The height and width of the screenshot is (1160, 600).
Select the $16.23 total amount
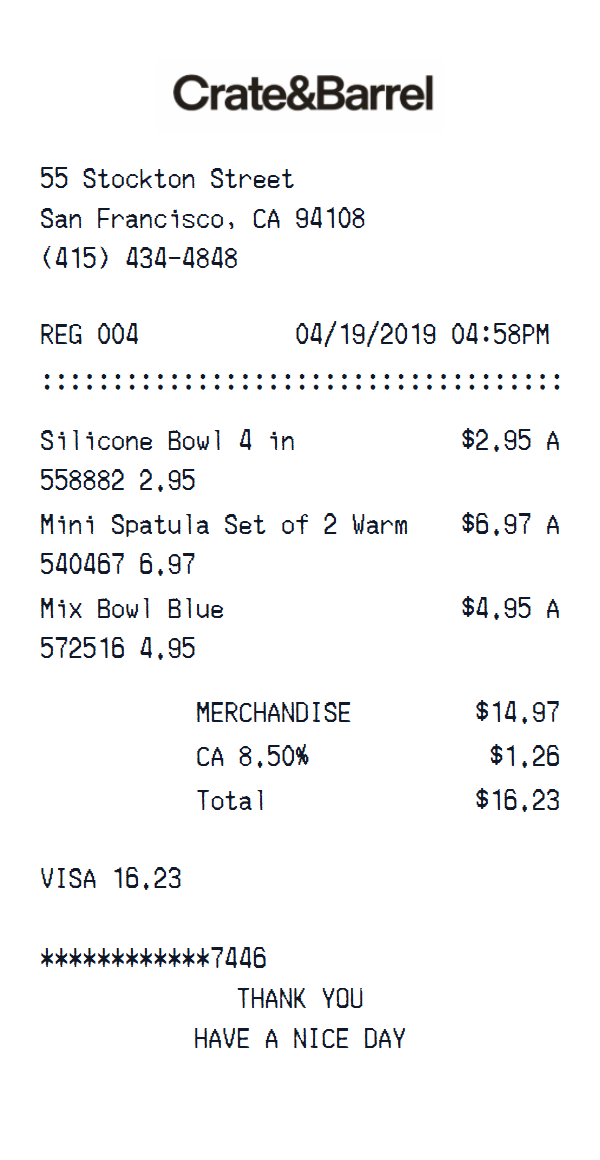coord(517,800)
